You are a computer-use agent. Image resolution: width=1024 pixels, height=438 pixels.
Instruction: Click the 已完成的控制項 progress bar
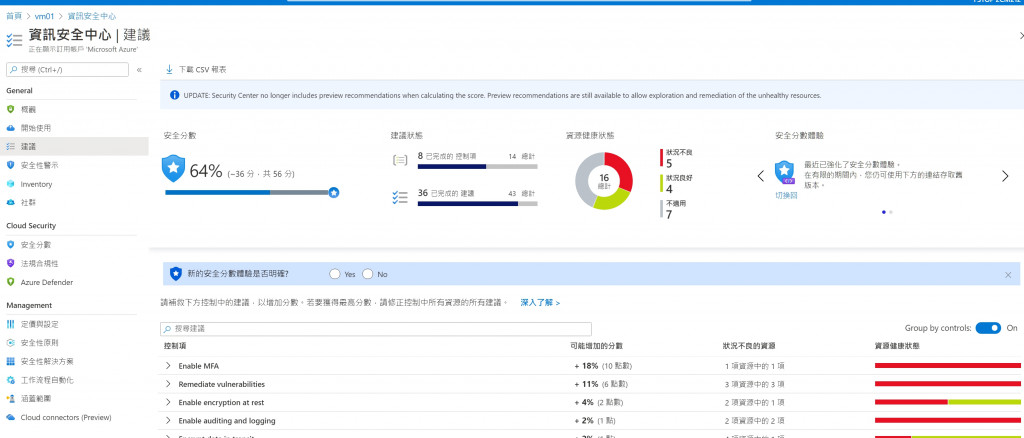click(477, 167)
